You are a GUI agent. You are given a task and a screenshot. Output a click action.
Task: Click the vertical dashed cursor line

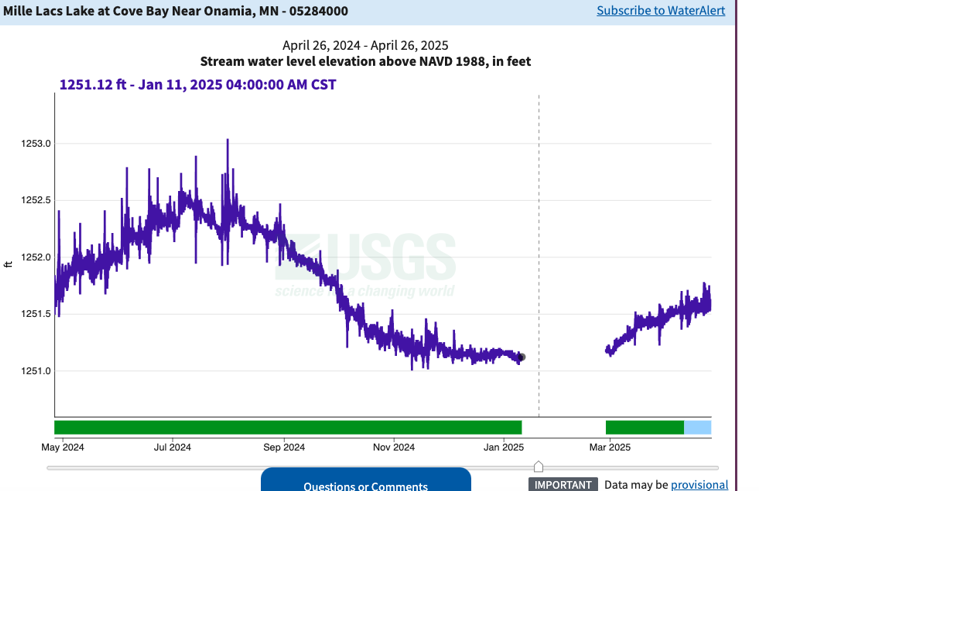[539, 250]
